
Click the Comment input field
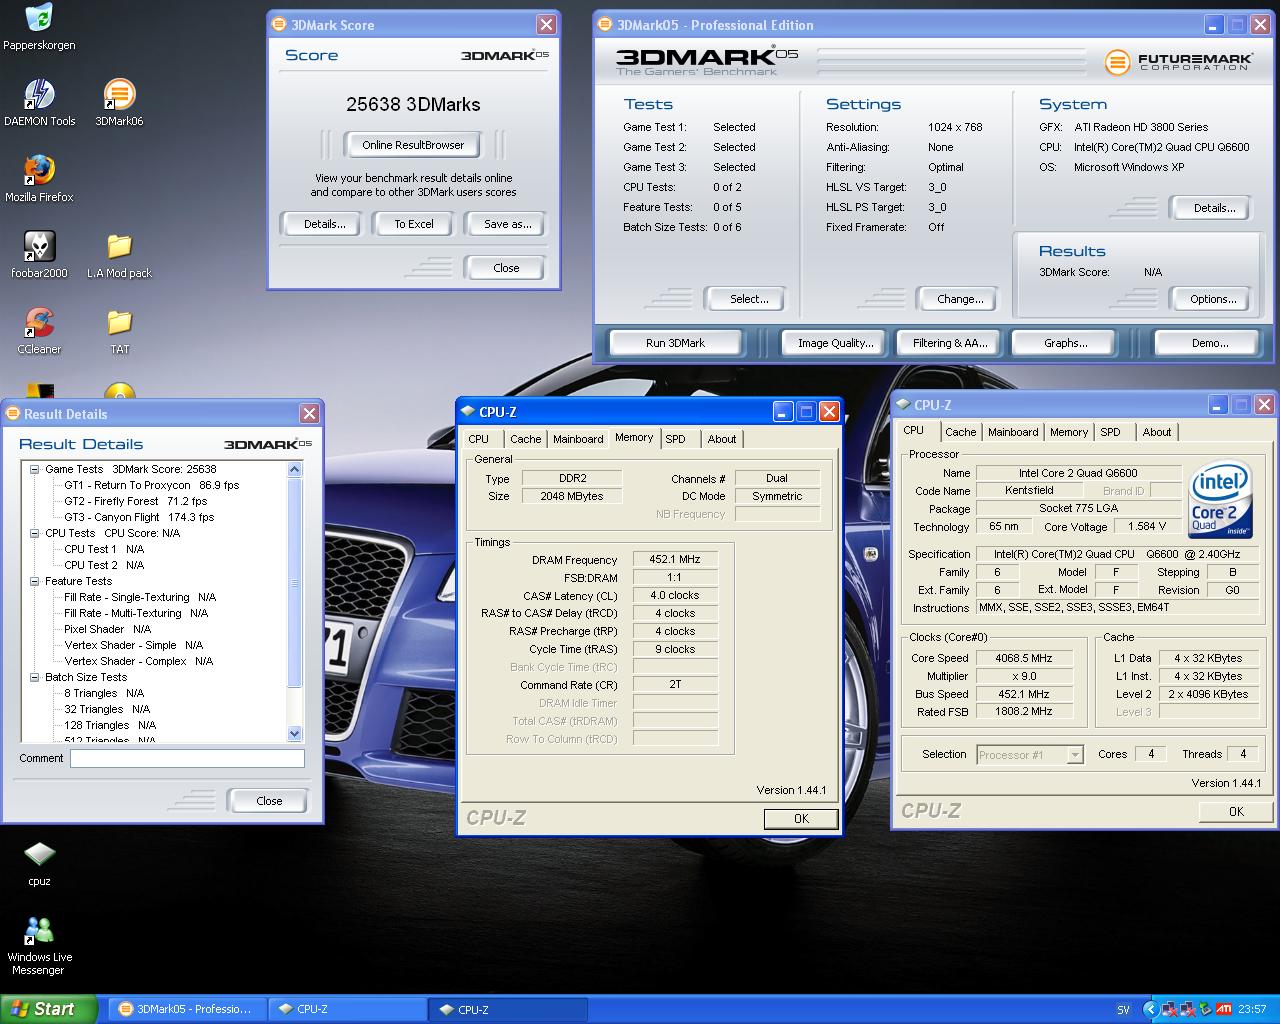[x=187, y=758]
